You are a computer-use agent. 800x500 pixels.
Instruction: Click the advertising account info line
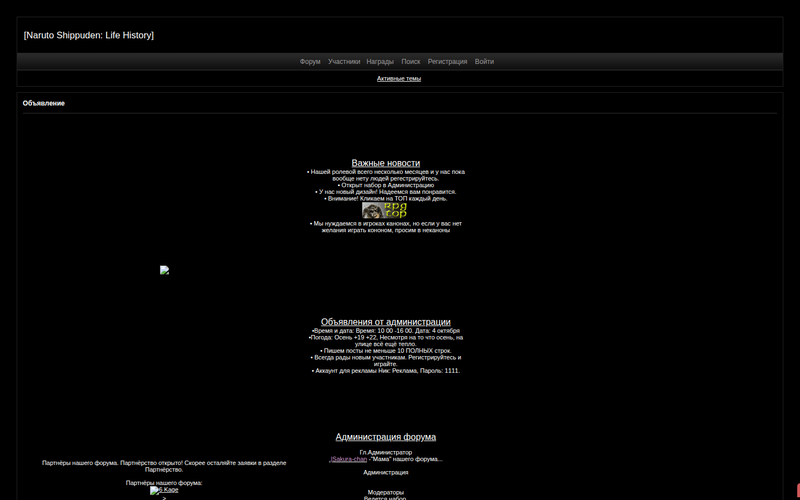click(386, 370)
